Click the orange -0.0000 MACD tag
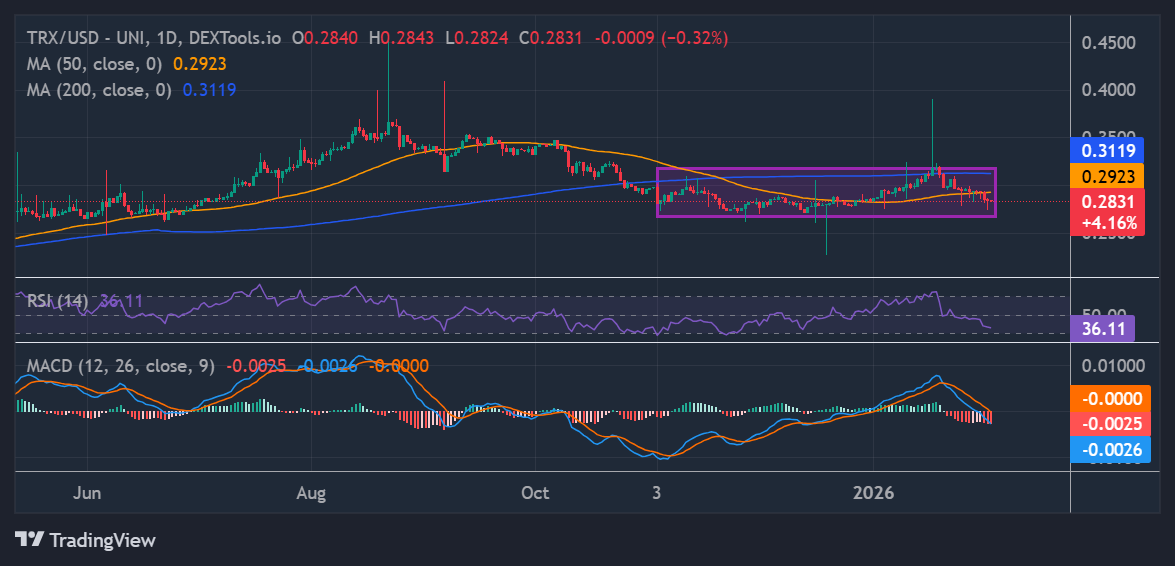The width and height of the screenshot is (1175, 566). pyautogui.click(x=1107, y=398)
